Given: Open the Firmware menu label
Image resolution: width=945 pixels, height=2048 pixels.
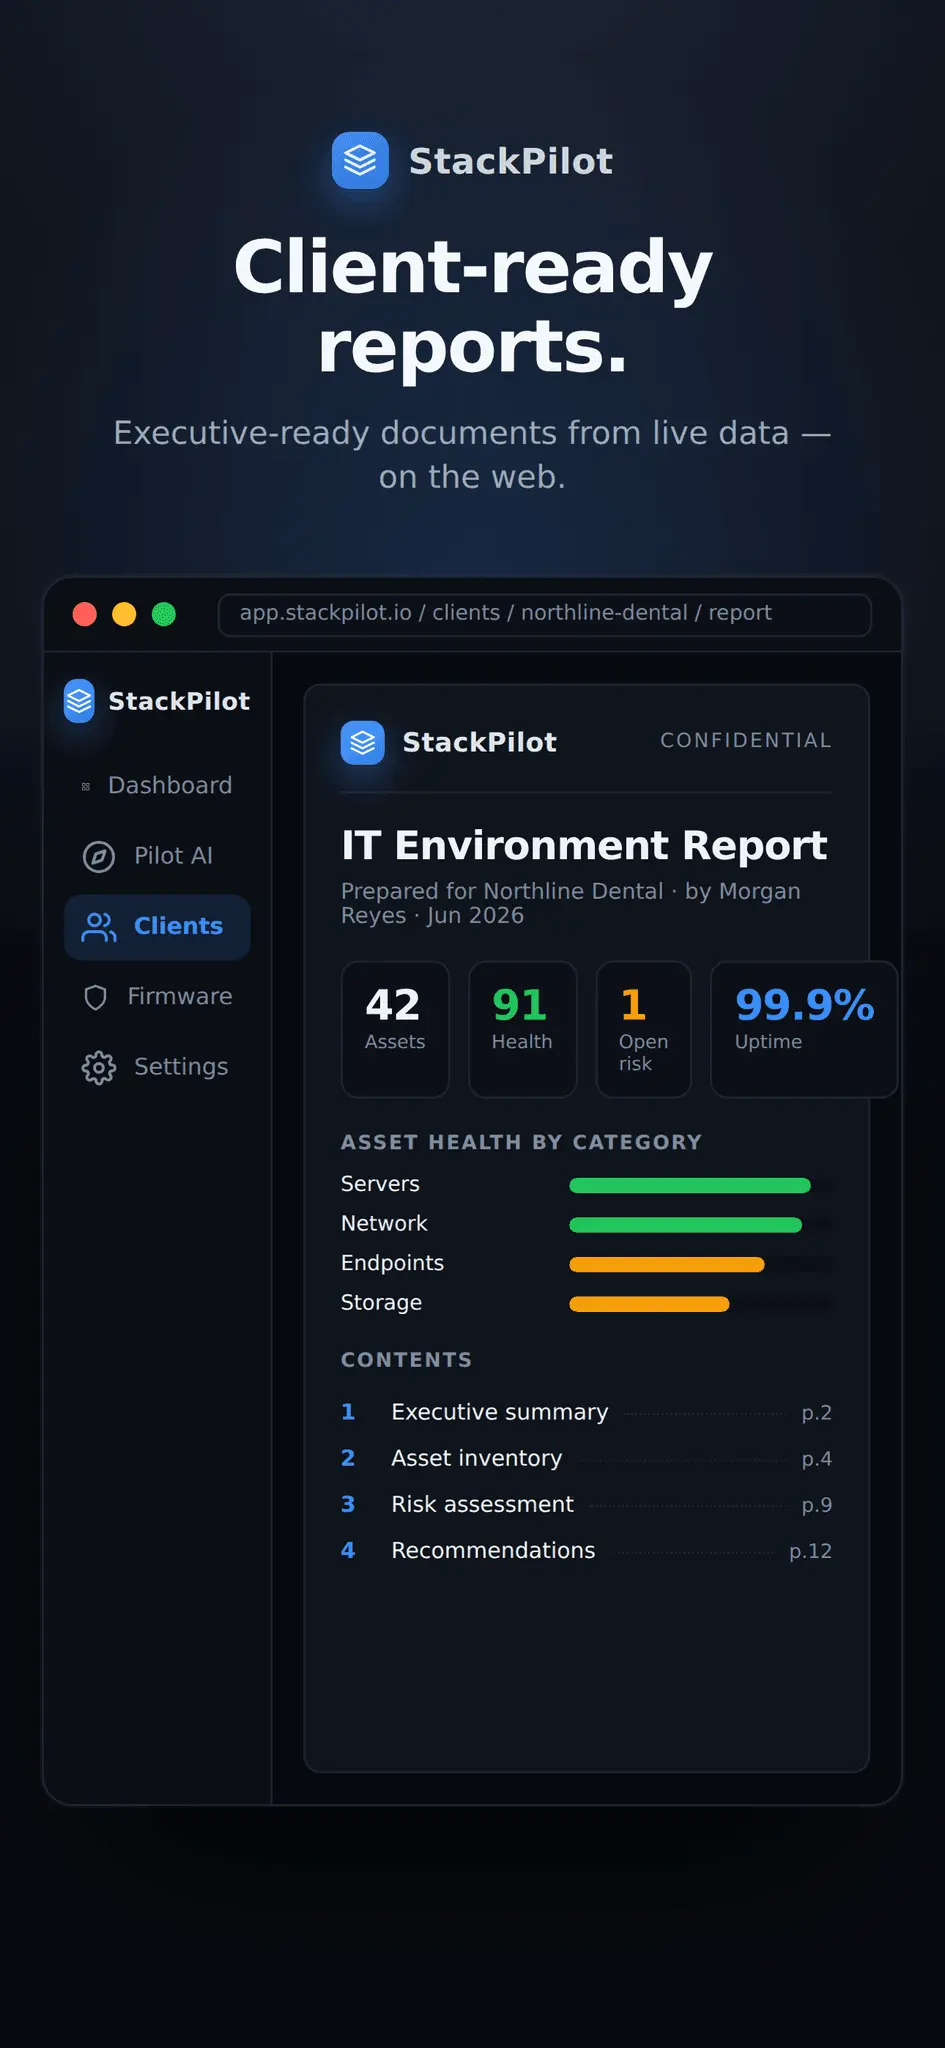Looking at the screenshot, I should click(x=180, y=996).
